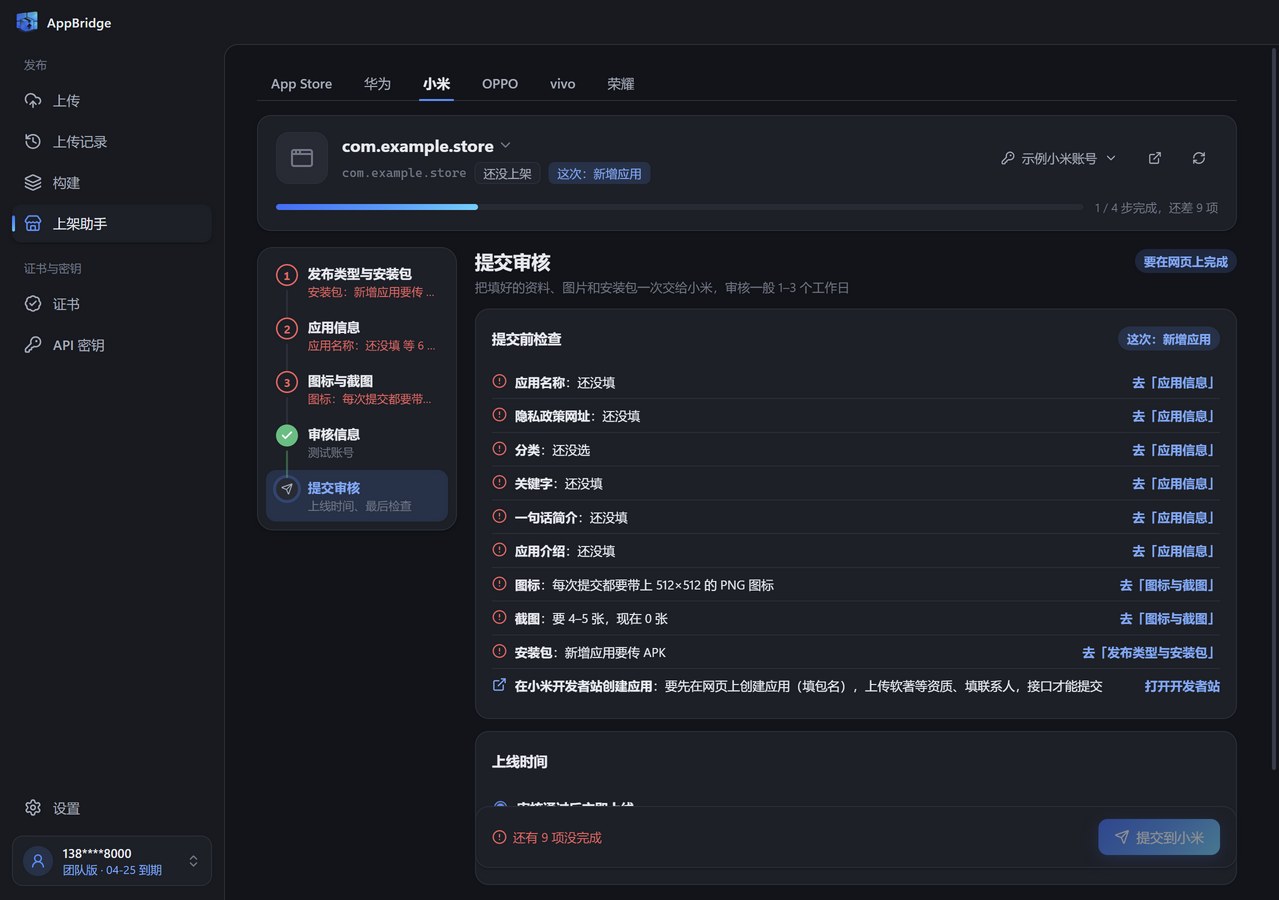Select the 小米 tab
1279x900 pixels.
pos(436,84)
